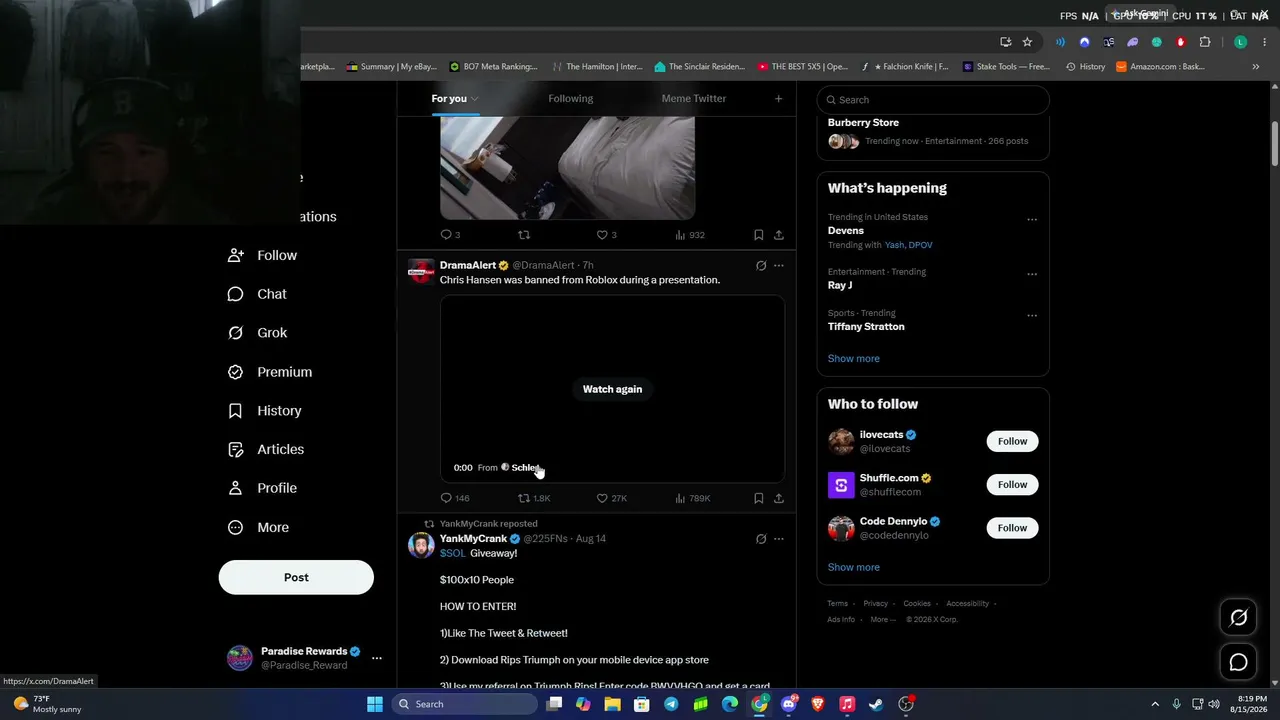The height and width of the screenshot is (720, 1280).
Task: Open File Explorer from taskbar
Action: pyautogui.click(x=612, y=704)
